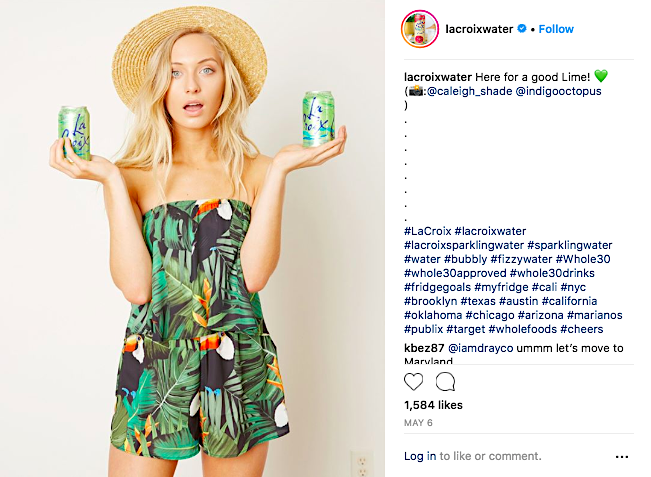This screenshot has height=477, width=651.
Task: Click the lacroixwater profile avatar
Action: coord(420,30)
